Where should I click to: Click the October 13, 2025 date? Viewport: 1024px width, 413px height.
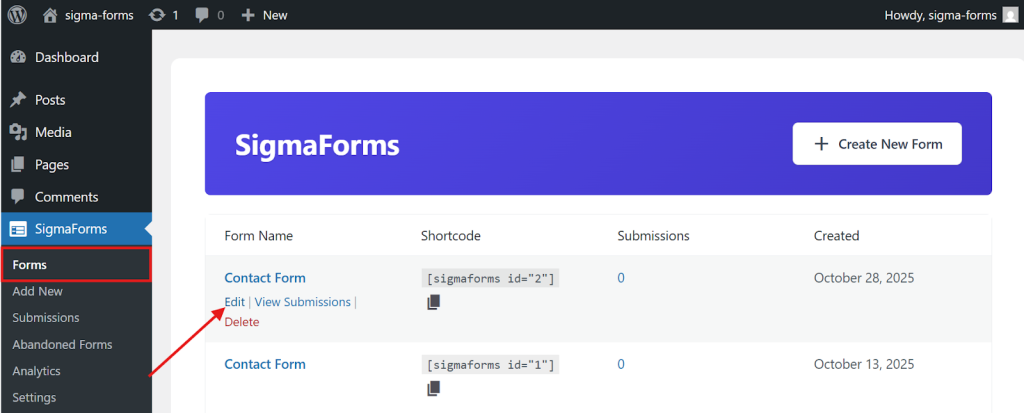(864, 364)
